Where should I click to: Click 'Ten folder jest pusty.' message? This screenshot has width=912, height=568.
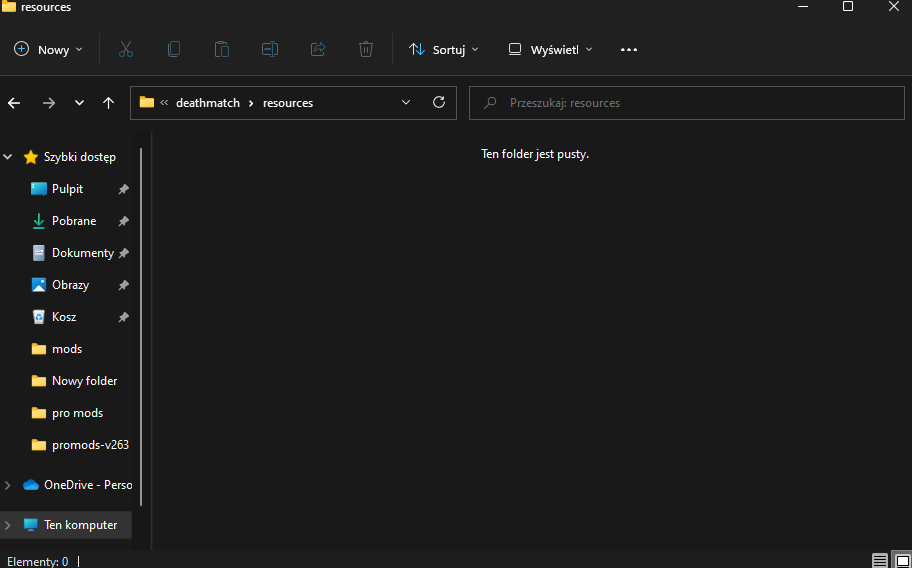[535, 154]
